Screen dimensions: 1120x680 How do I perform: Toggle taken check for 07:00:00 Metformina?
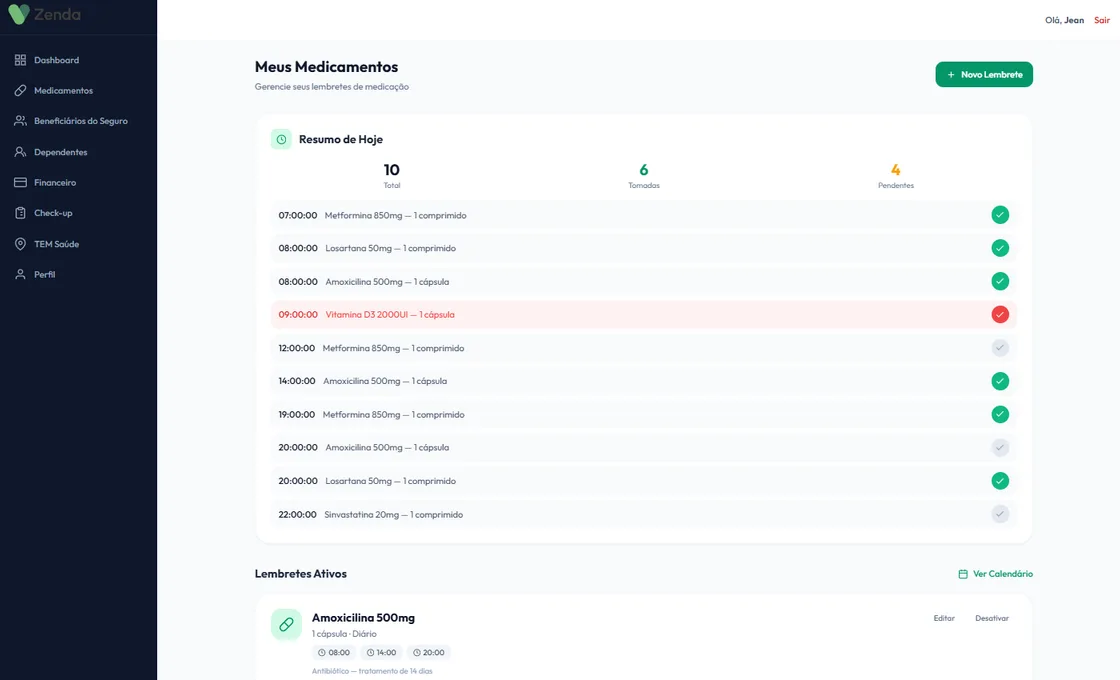point(1000,215)
